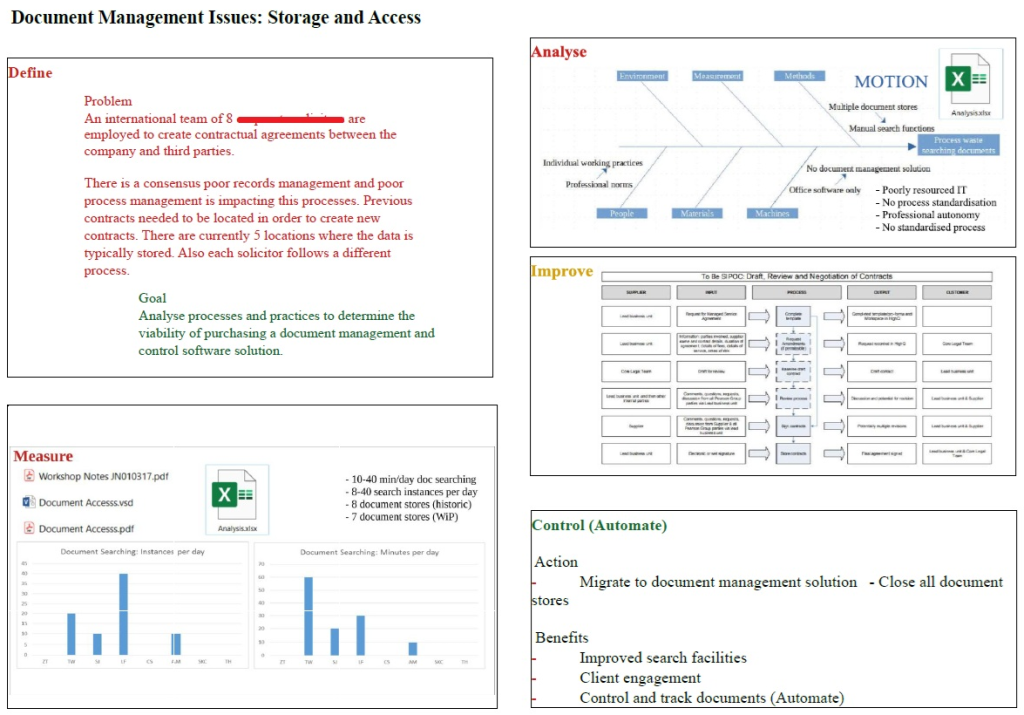Select the "Define" section heading
This screenshot has width=1024, height=715.
(30, 72)
